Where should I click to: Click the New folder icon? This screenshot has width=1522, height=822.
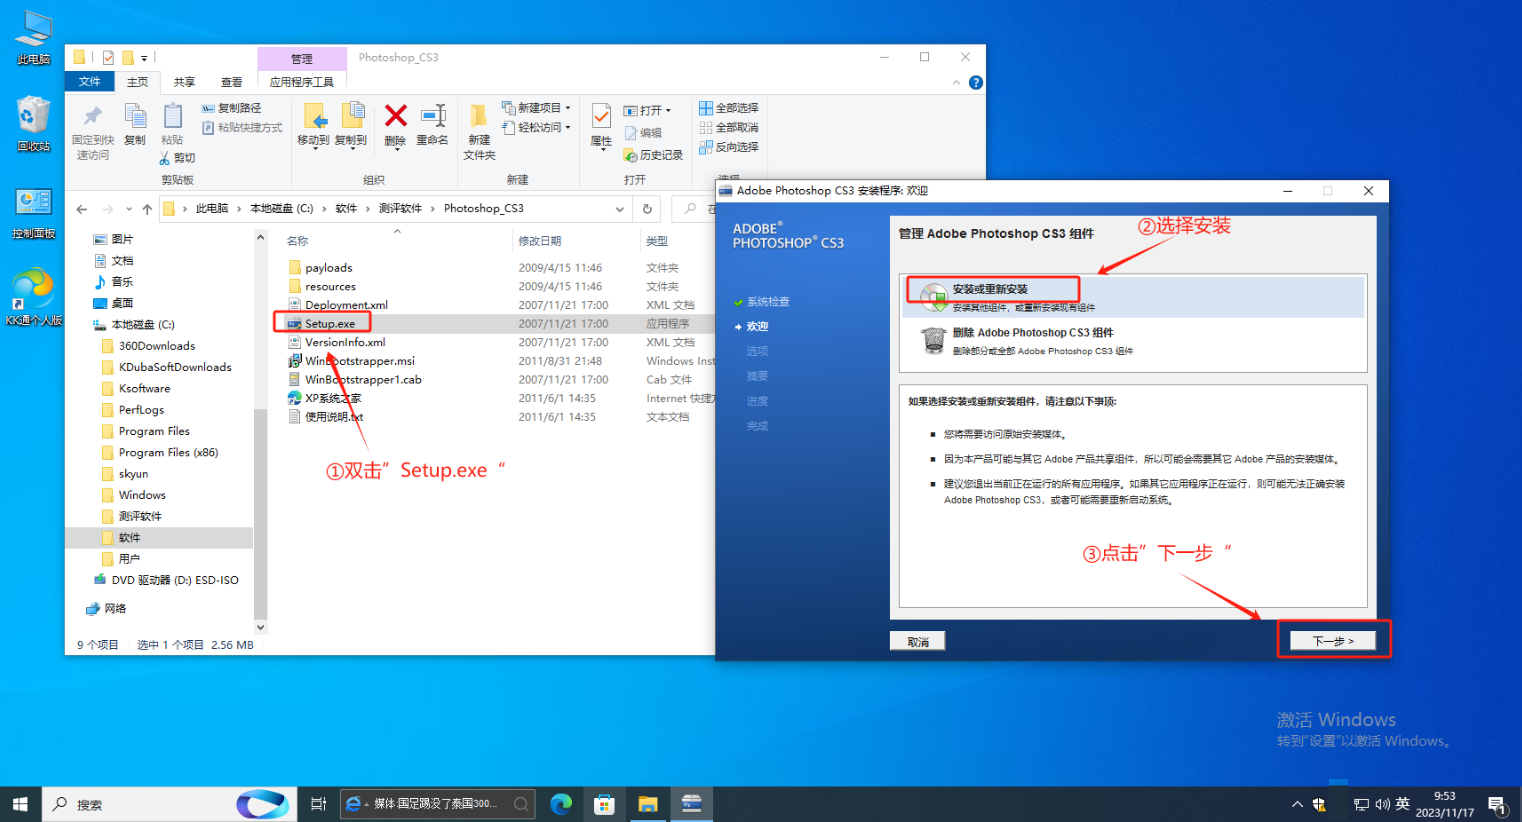pyautogui.click(x=479, y=131)
